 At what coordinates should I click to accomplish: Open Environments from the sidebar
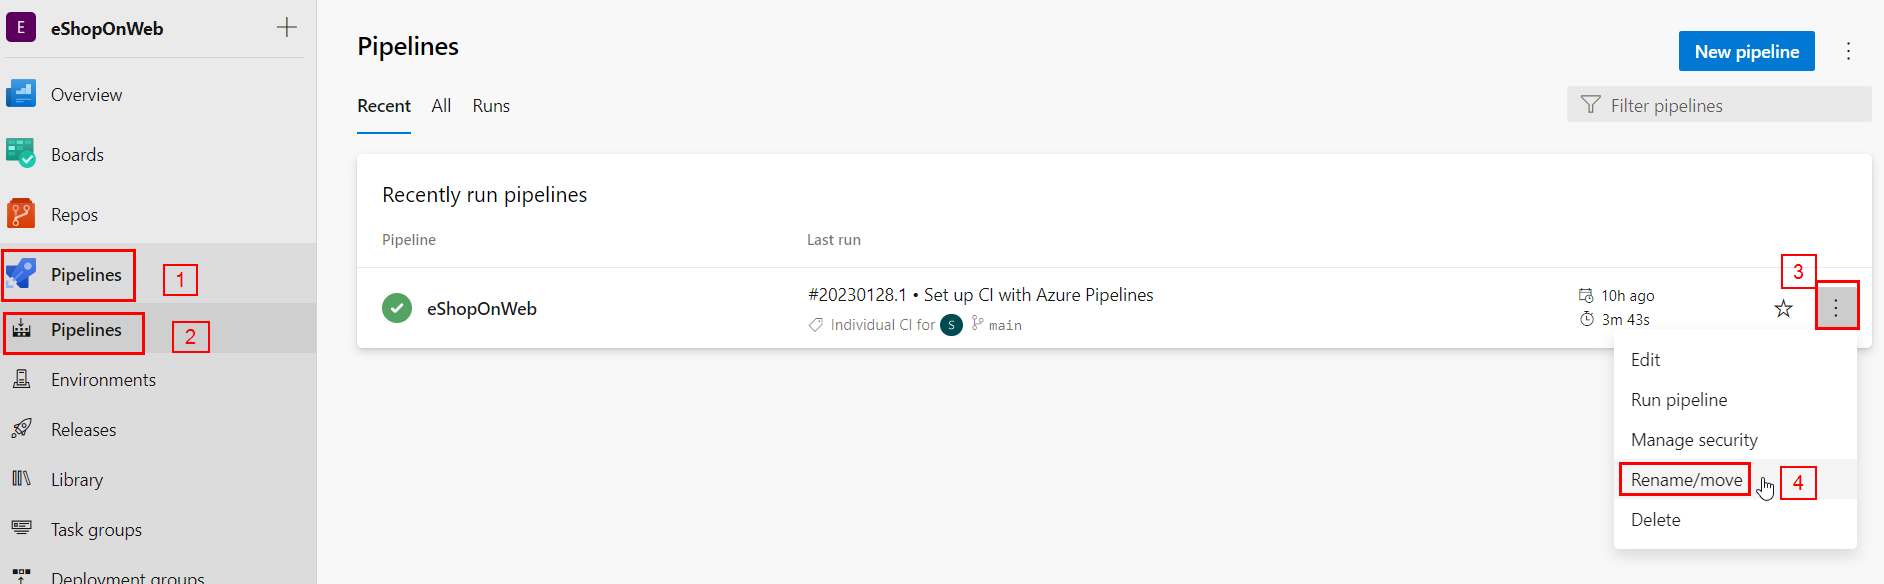21,378
